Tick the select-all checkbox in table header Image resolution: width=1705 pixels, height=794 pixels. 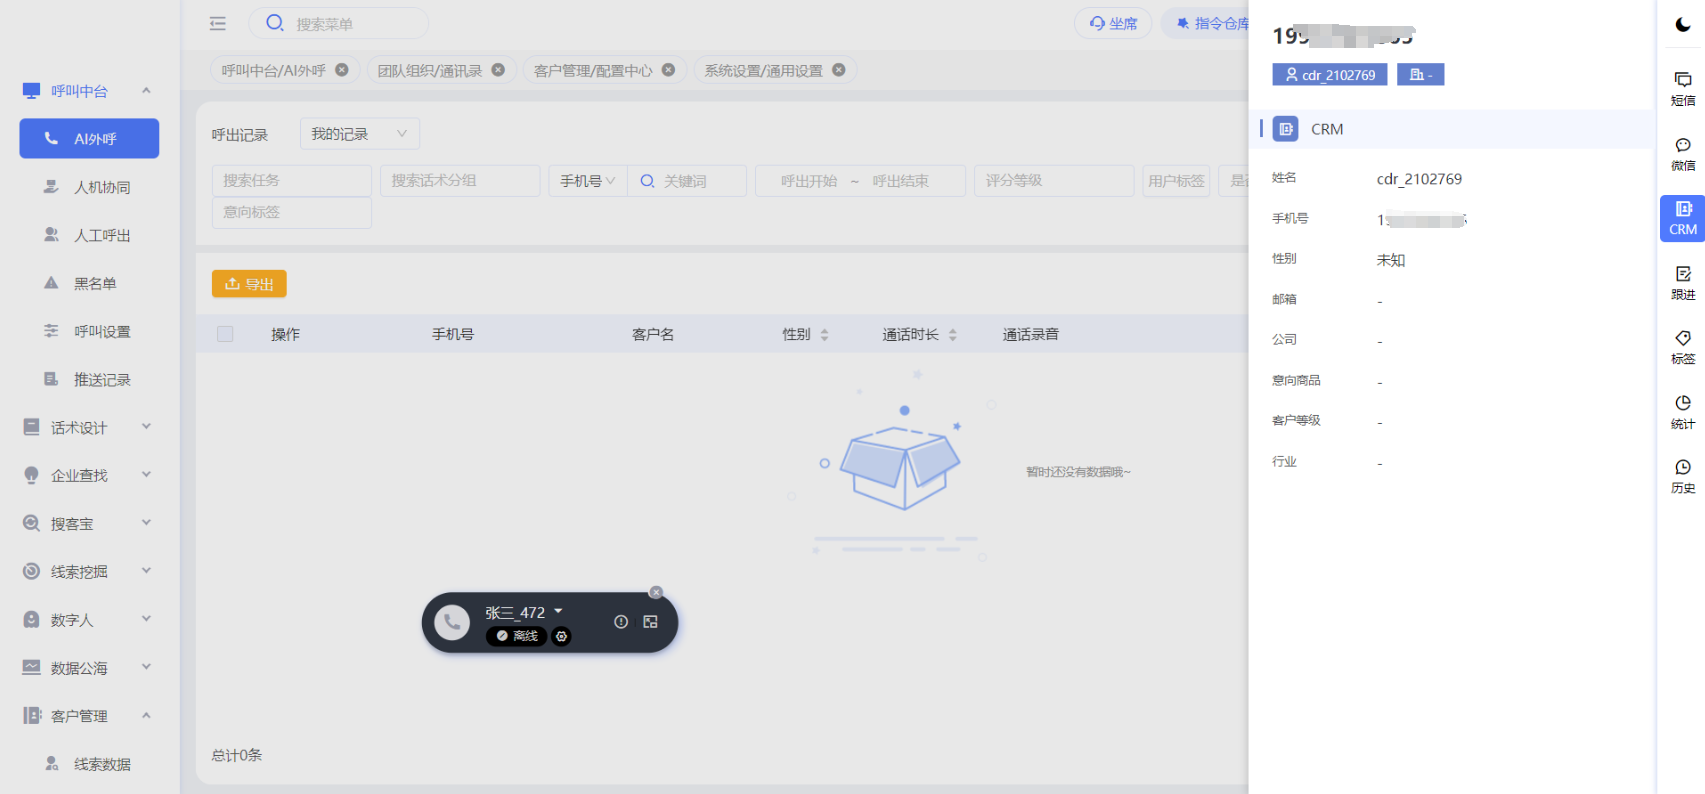tap(225, 334)
